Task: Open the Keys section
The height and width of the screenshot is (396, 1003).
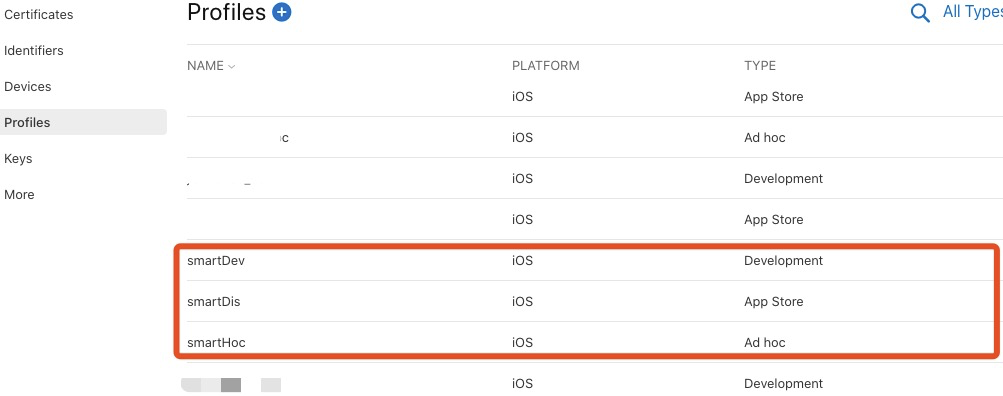Action: coord(18,159)
